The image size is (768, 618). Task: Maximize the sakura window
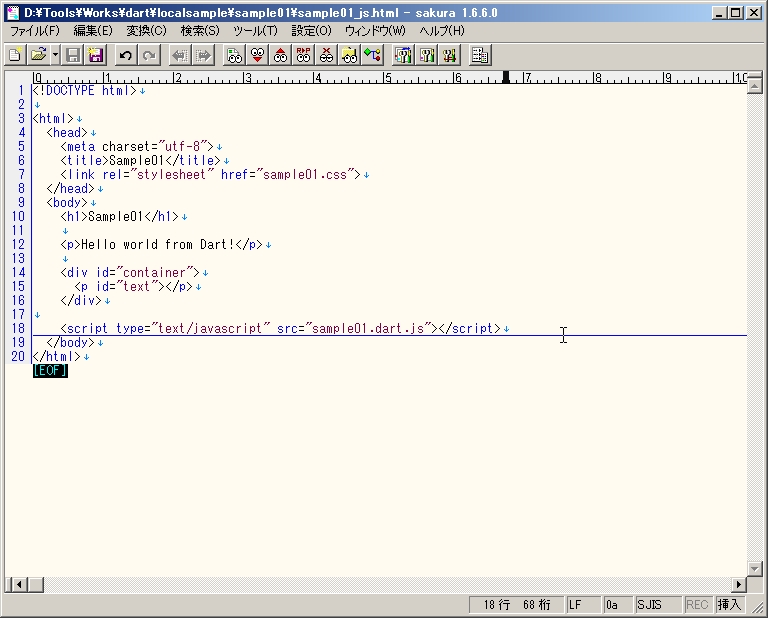pyautogui.click(x=736, y=13)
